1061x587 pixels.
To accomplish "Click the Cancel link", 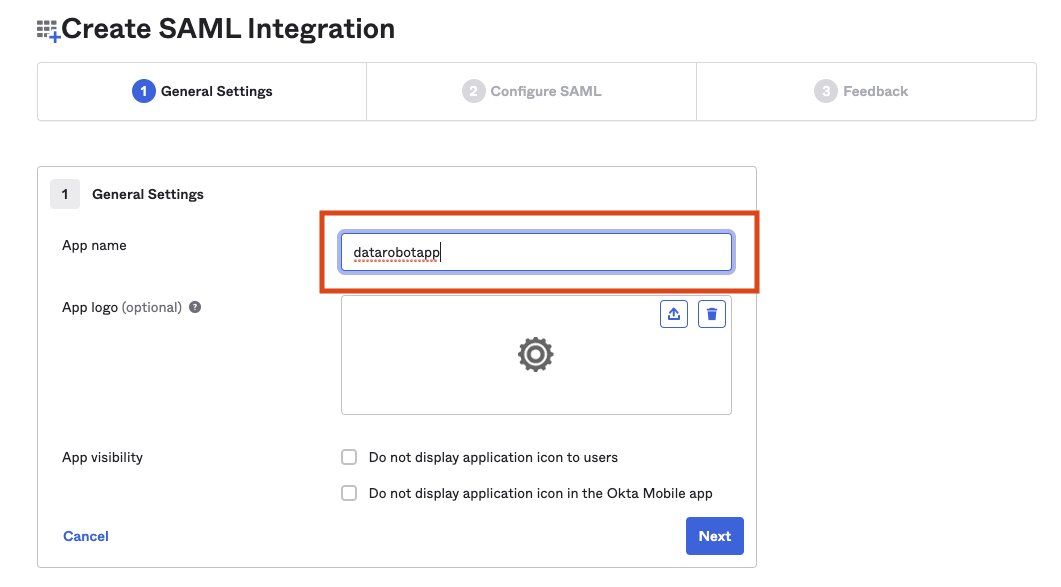I will point(86,536).
